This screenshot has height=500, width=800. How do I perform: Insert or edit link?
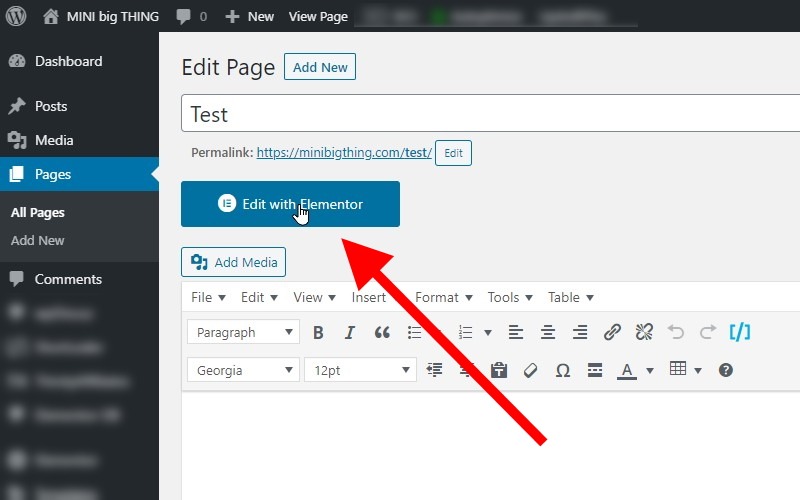click(612, 333)
